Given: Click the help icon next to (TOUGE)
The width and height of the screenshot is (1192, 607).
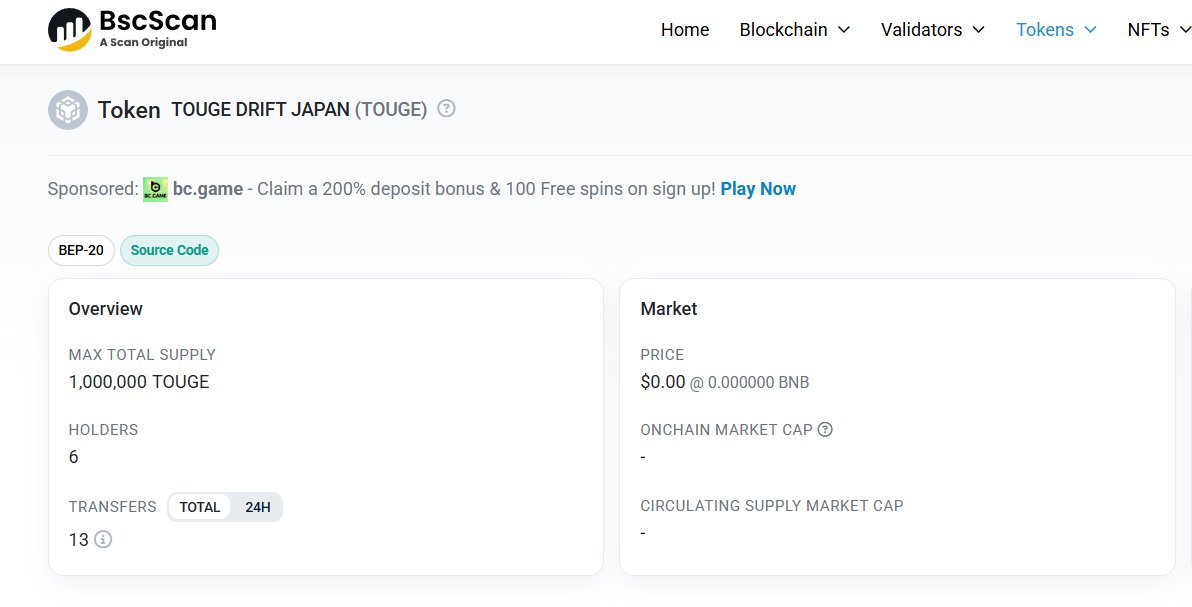Looking at the screenshot, I should point(447,109).
